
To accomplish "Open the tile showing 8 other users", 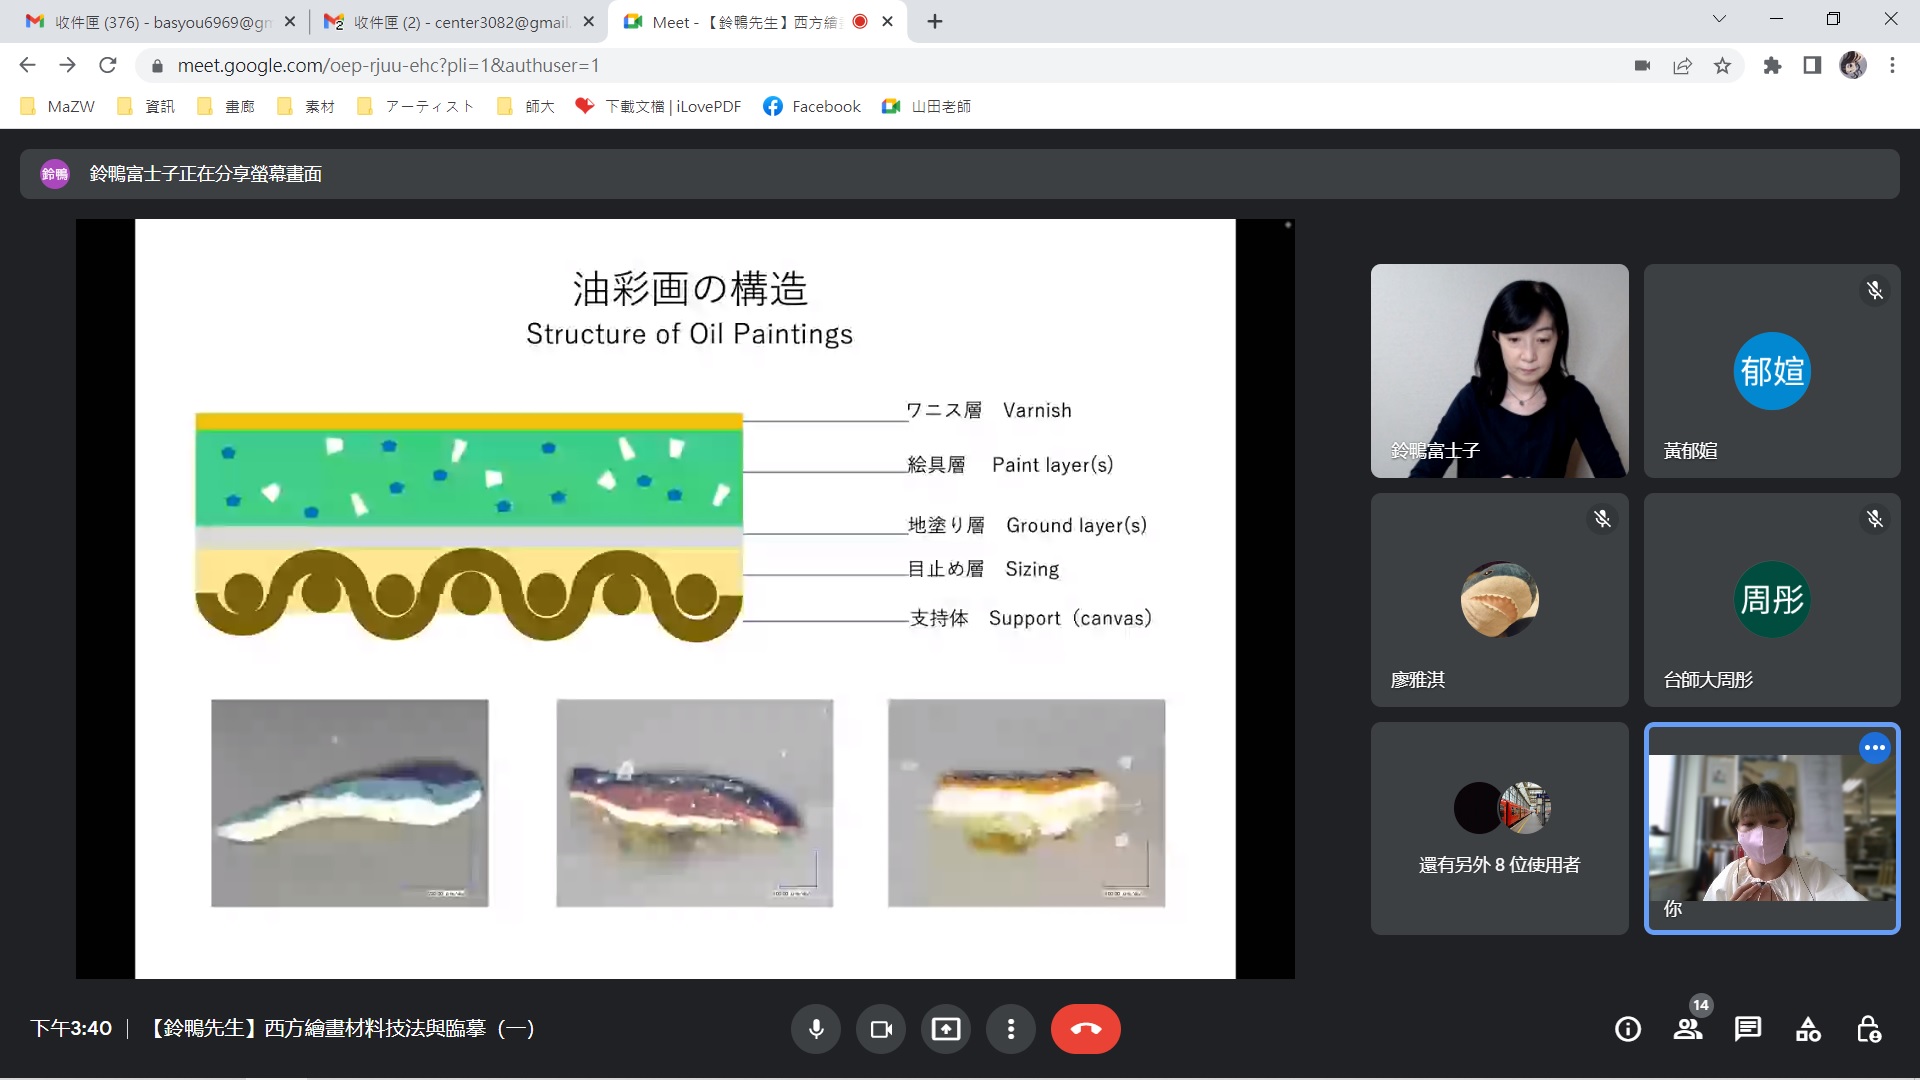I will pos(1499,829).
